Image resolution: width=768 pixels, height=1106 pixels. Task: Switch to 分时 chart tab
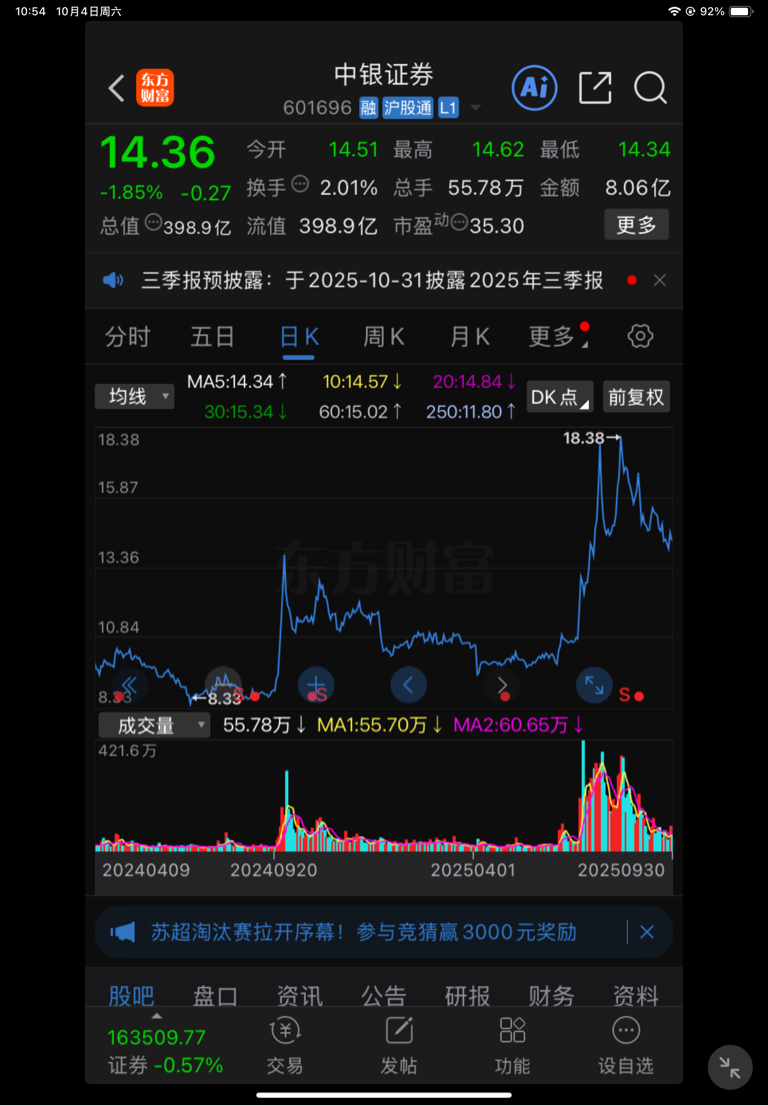click(x=128, y=336)
